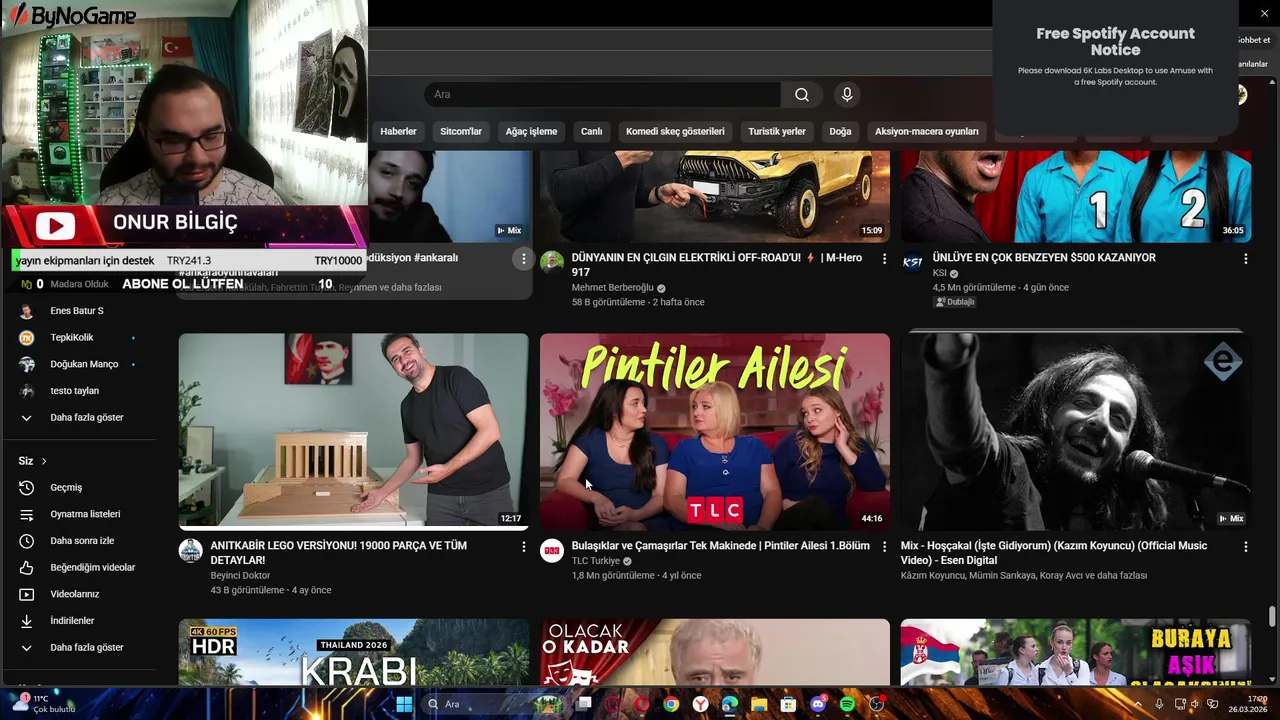Image resolution: width=1280 pixels, height=720 pixels.
Task: Open options menu for M-Hero 917 video
Action: point(884,259)
